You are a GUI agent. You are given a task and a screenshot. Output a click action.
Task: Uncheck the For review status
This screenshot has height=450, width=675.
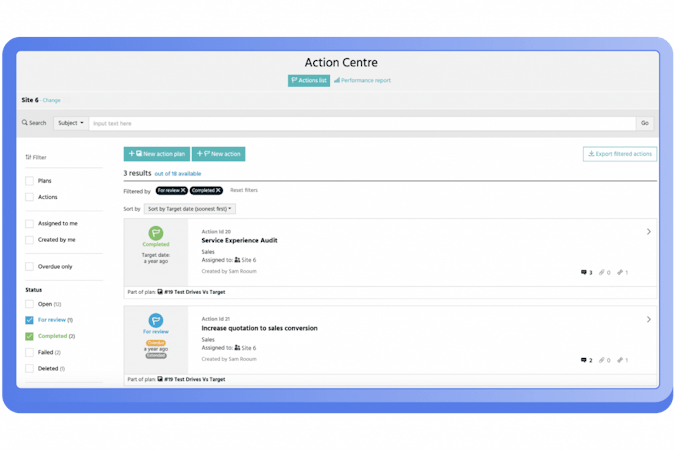point(29,320)
